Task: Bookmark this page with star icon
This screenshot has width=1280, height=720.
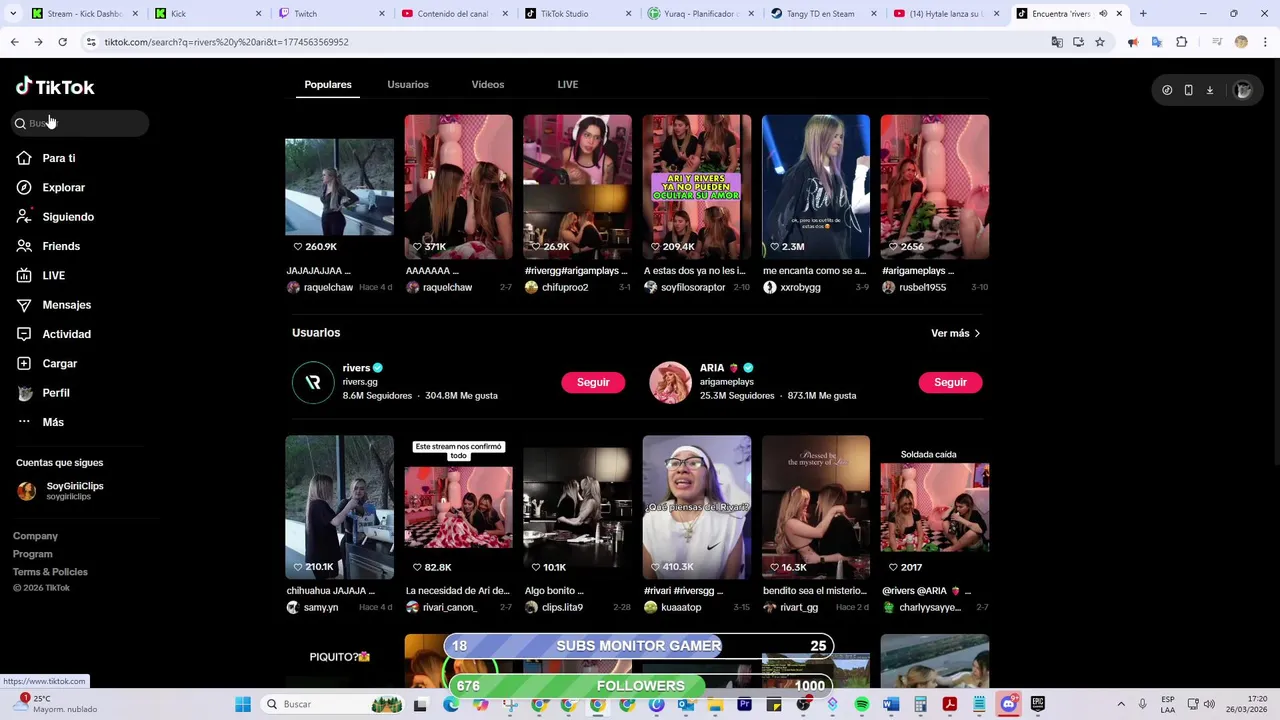Action: point(1100,42)
